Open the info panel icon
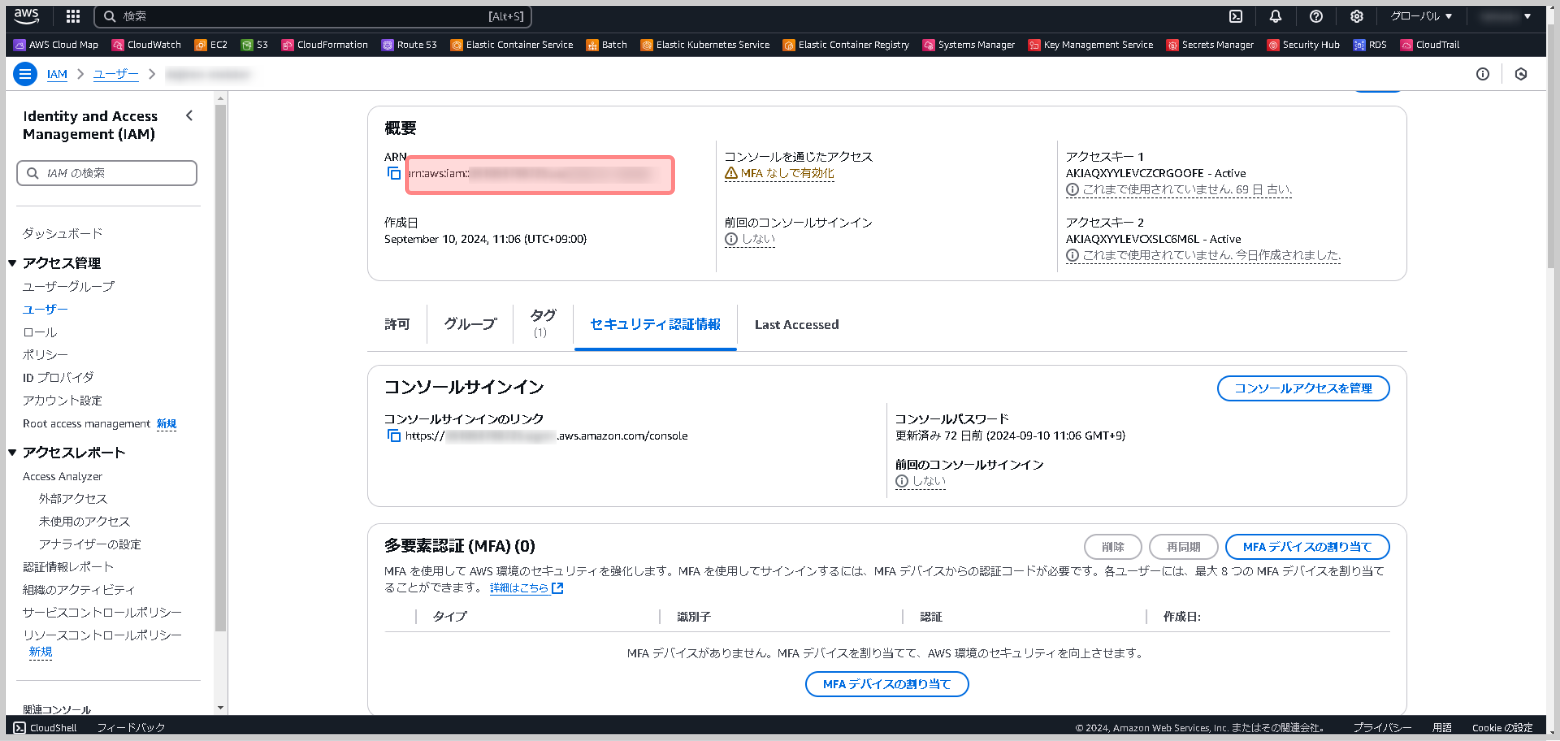 [x=1483, y=74]
